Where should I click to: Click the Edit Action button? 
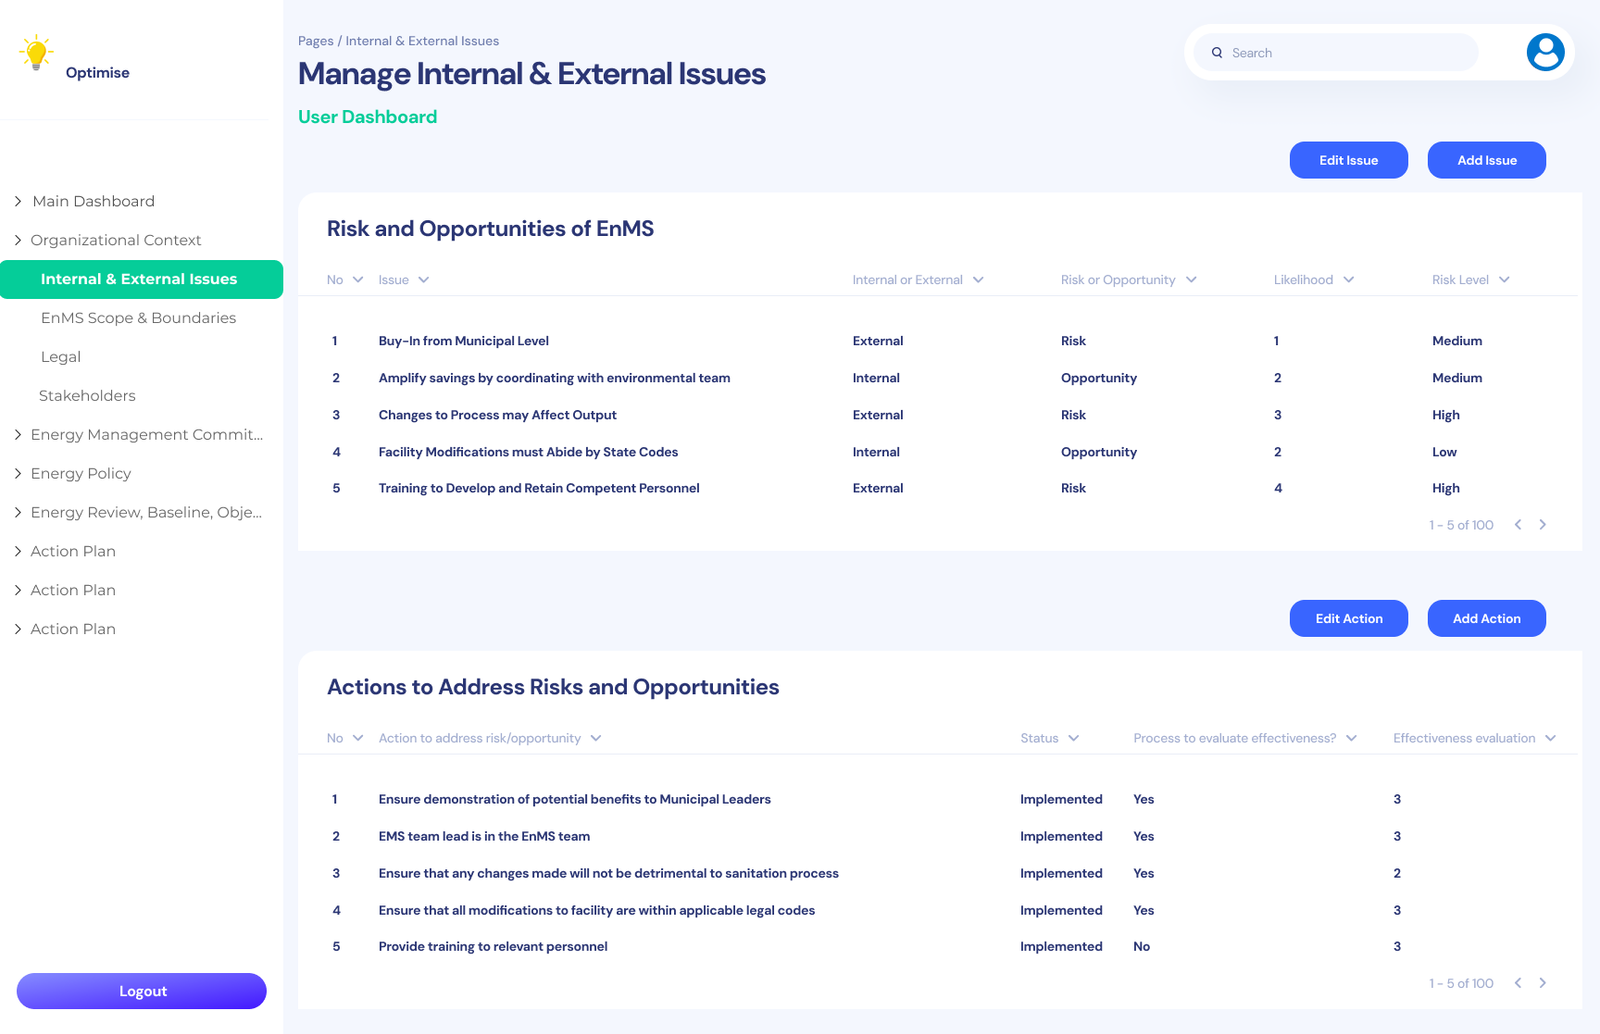(1348, 618)
